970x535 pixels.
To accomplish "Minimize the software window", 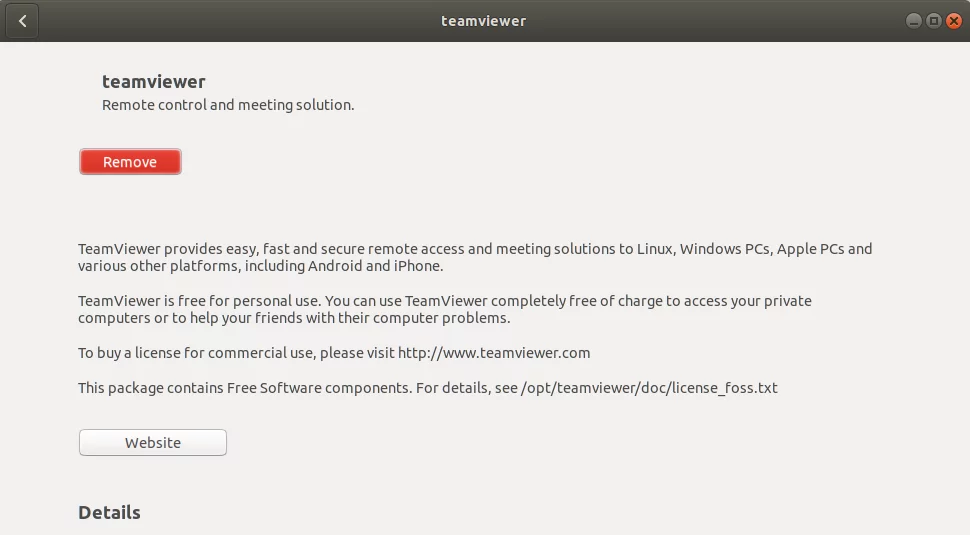I will coord(914,21).
